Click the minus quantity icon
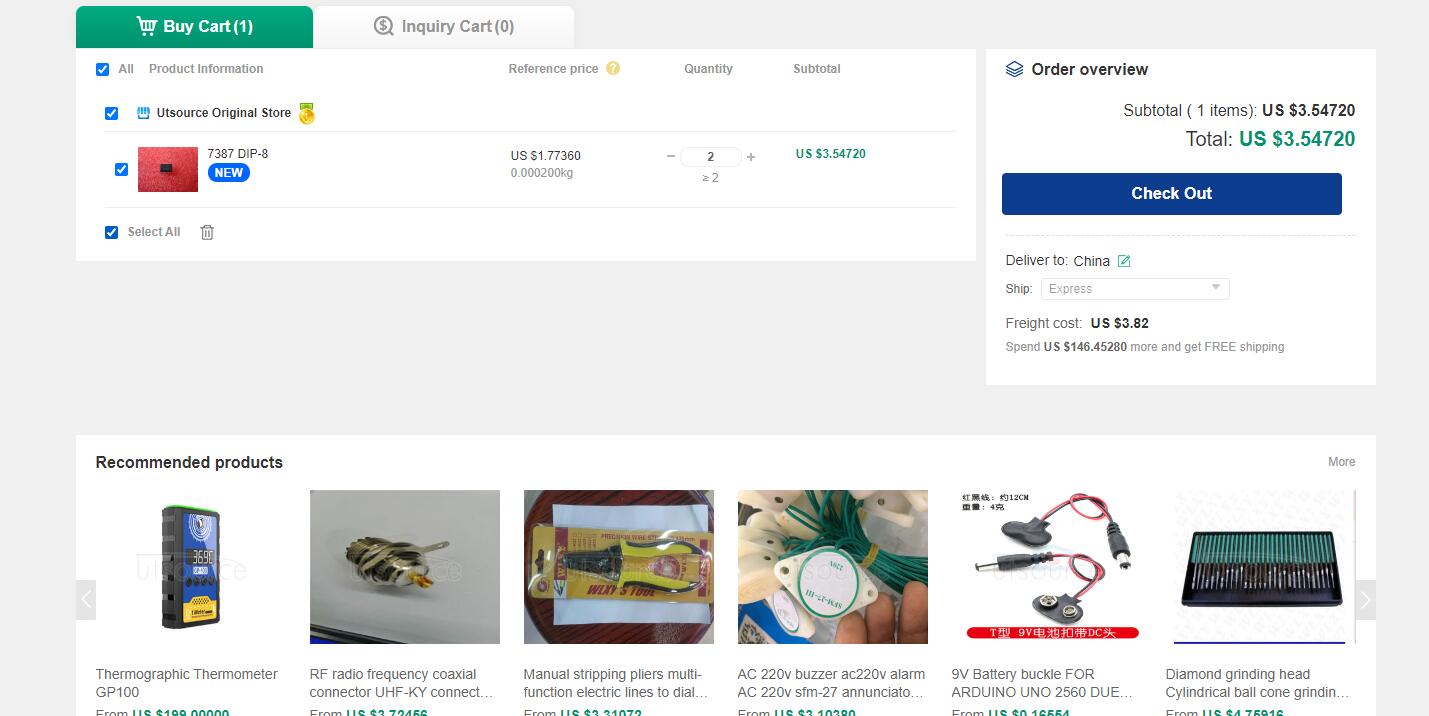Screen dimensions: 1429x716 [x=671, y=157]
